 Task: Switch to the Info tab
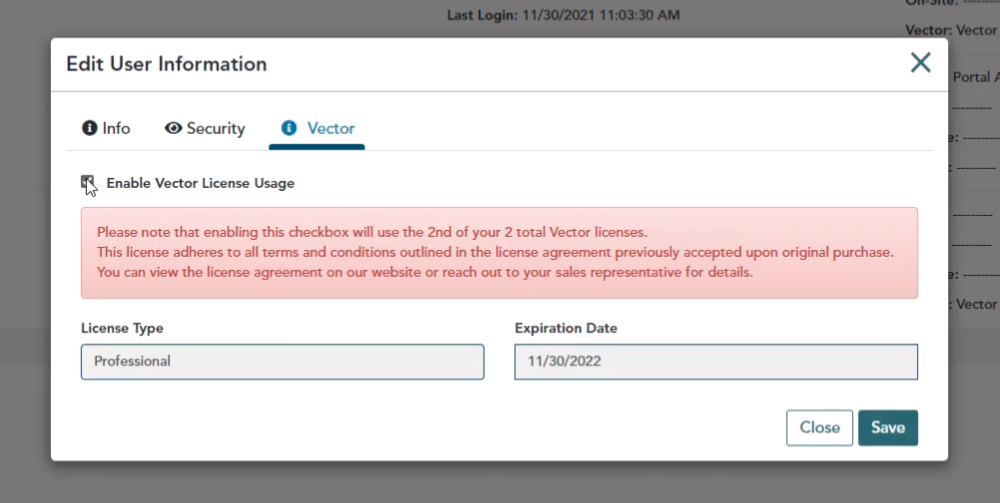(116, 128)
